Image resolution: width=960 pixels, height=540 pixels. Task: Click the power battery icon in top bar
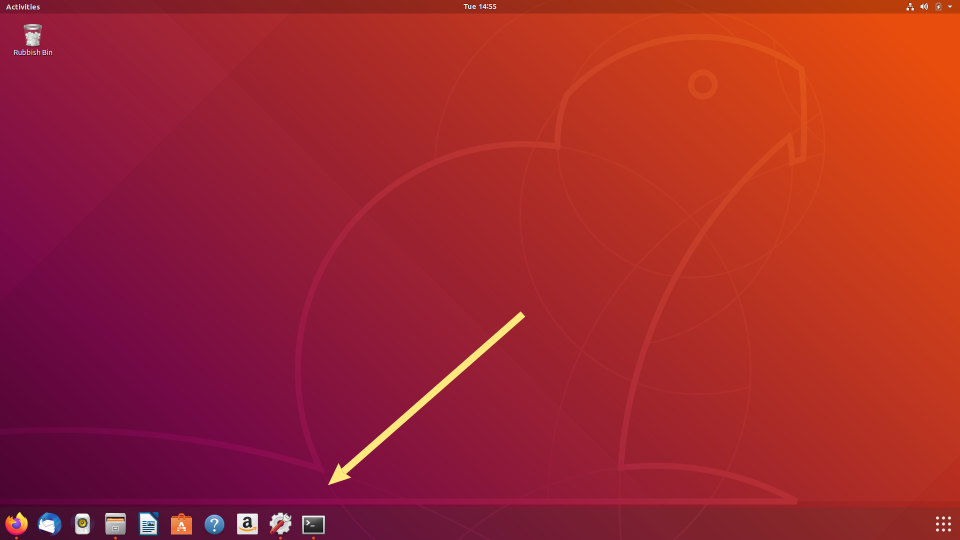coord(938,7)
